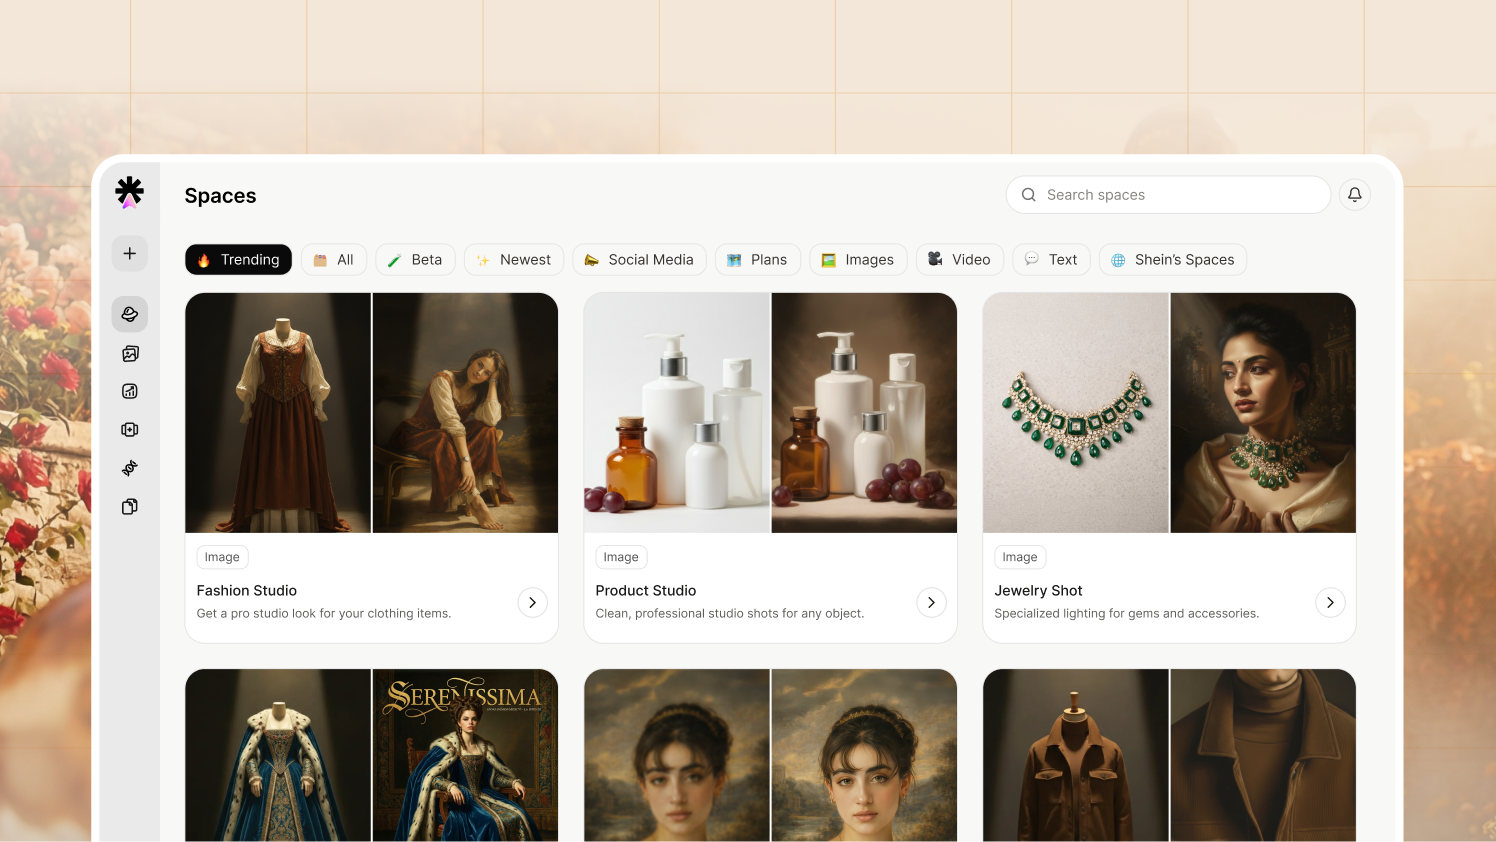The height and width of the screenshot is (842, 1496).
Task: Open the DNA helix icon in sidebar
Action: pos(130,468)
